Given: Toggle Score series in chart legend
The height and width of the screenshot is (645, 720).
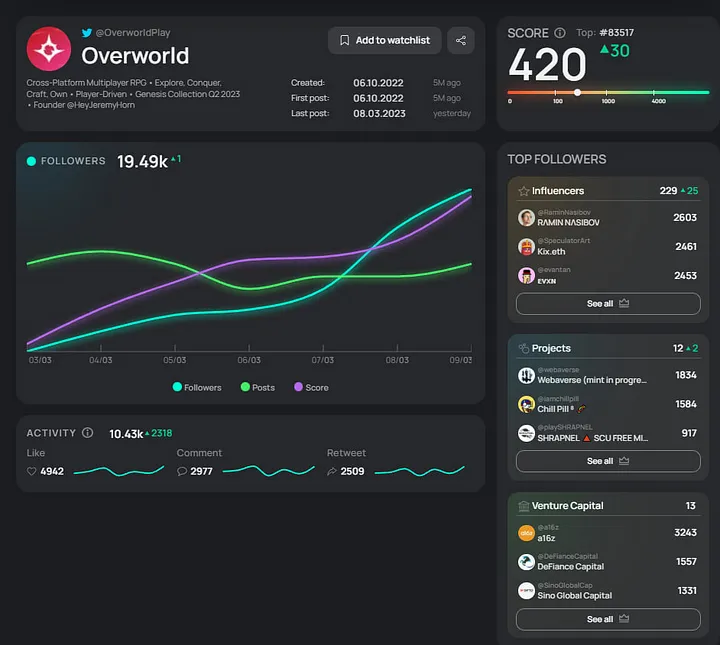Looking at the screenshot, I should coord(311,387).
